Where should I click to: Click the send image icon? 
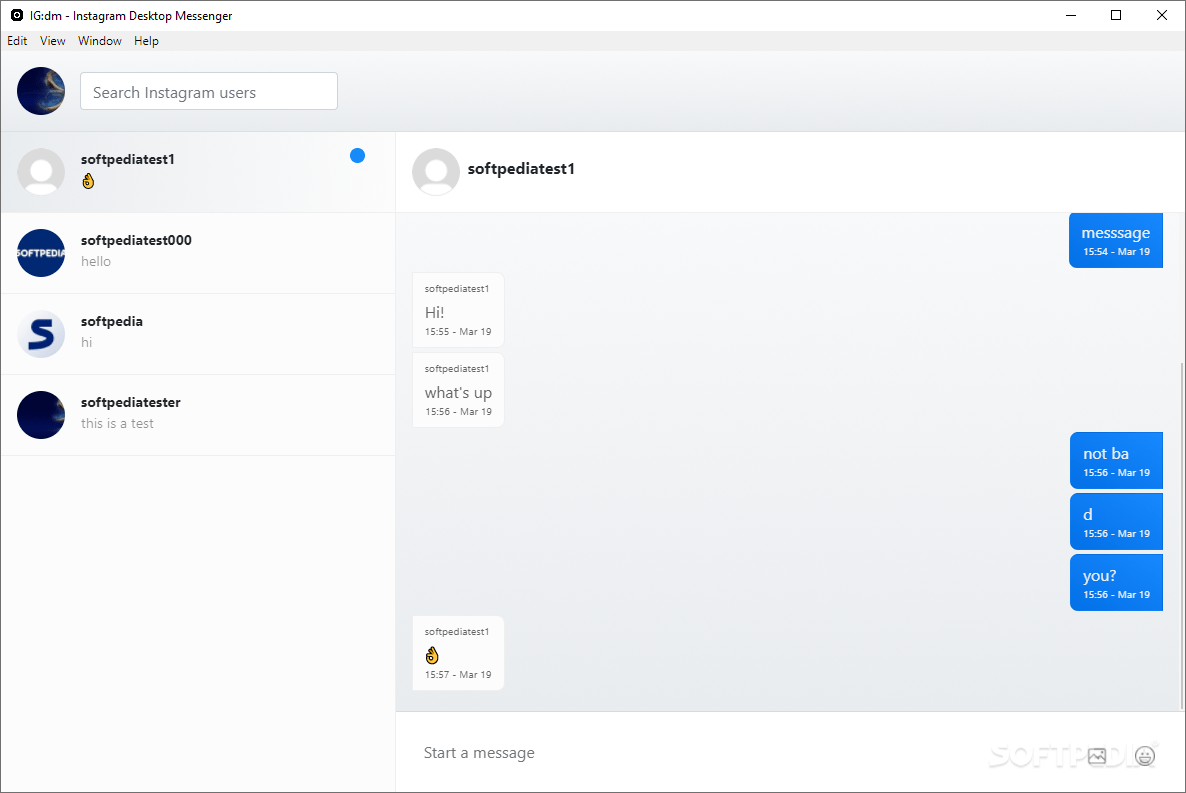1097,755
